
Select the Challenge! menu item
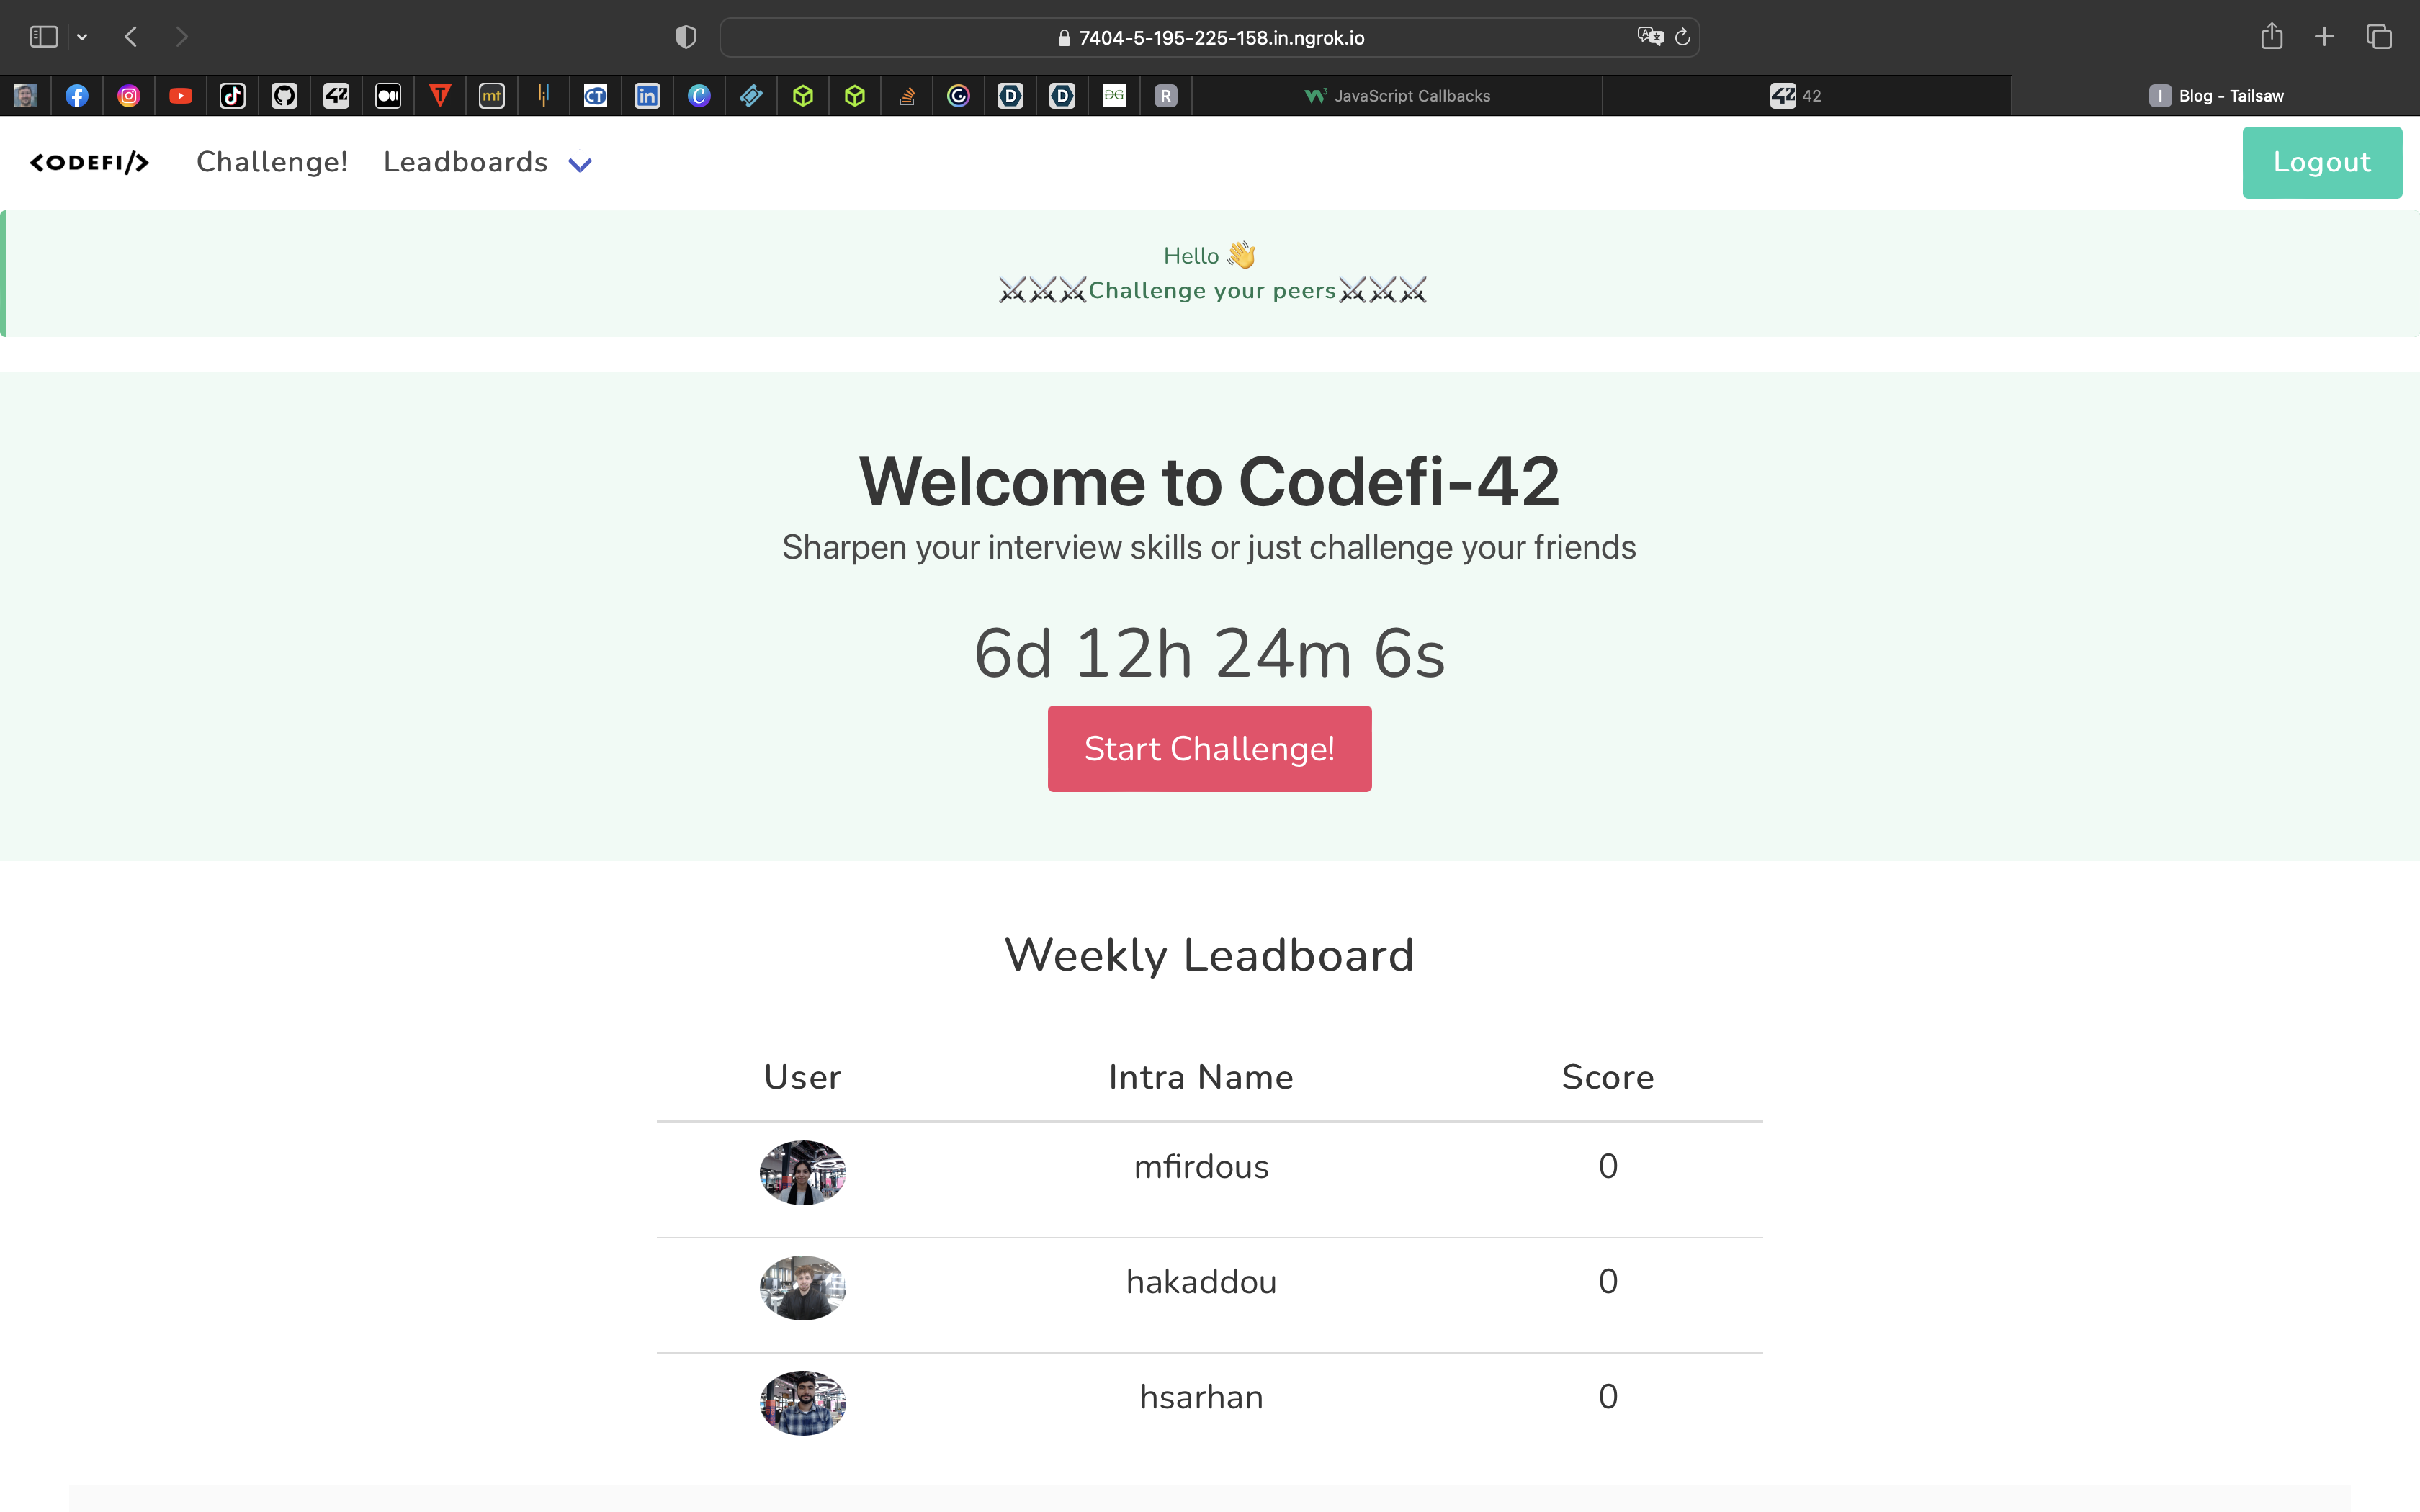(272, 161)
